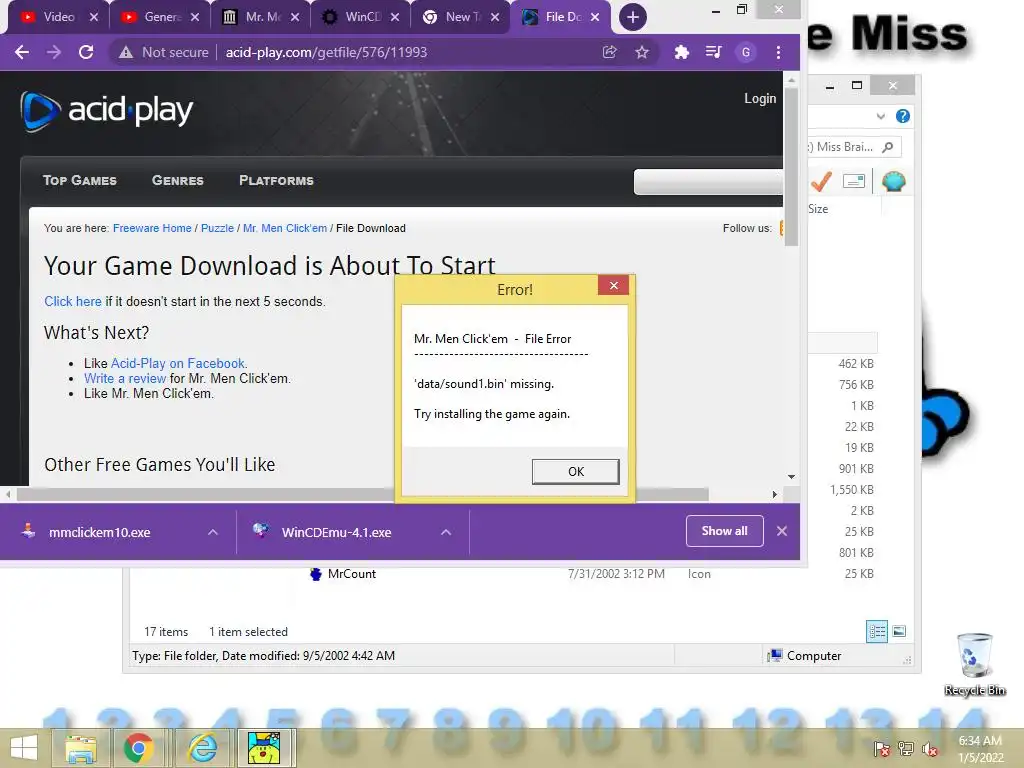Viewport: 1024px width, 768px height.
Task: Open Mr. Men Click'em breadcrumb link
Action: [285, 228]
